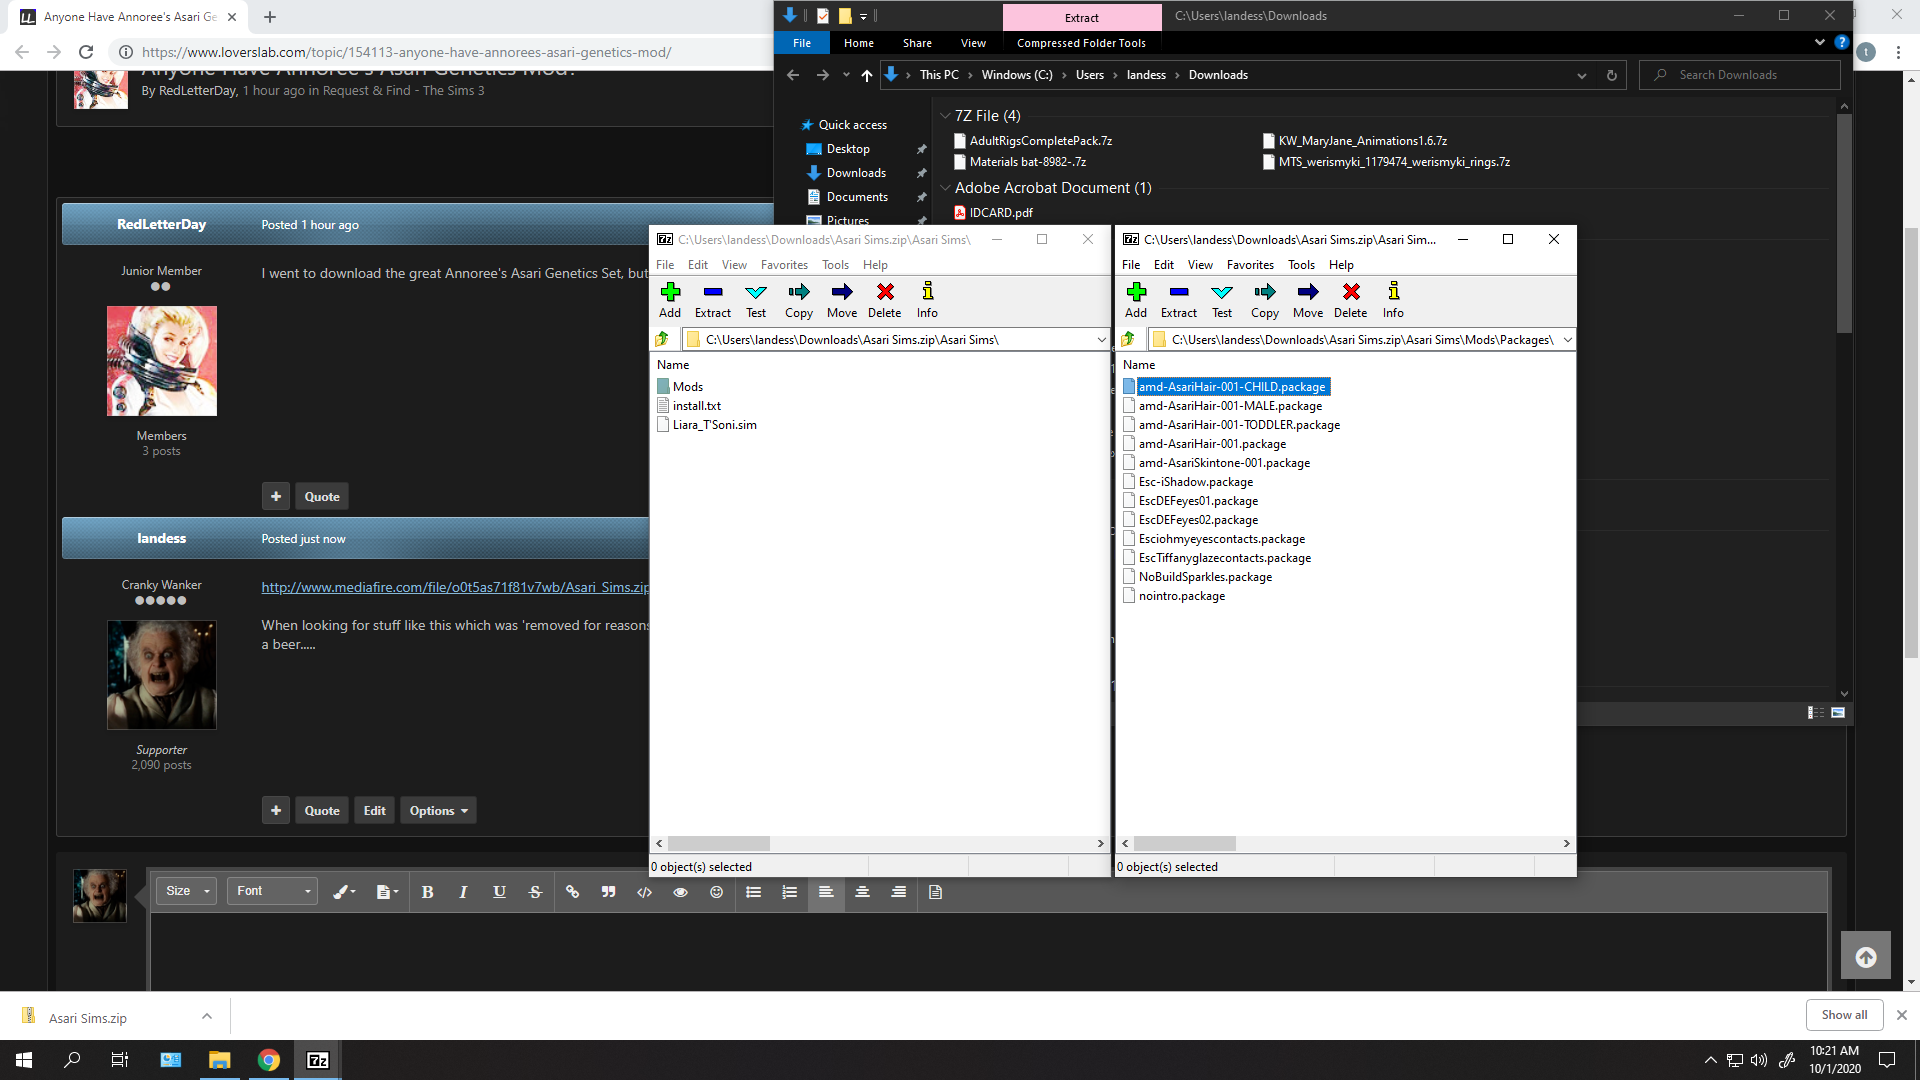Screen dimensions: 1920x1080
Task: Open the Options dropdown on landess's post
Action: [x=438, y=811]
